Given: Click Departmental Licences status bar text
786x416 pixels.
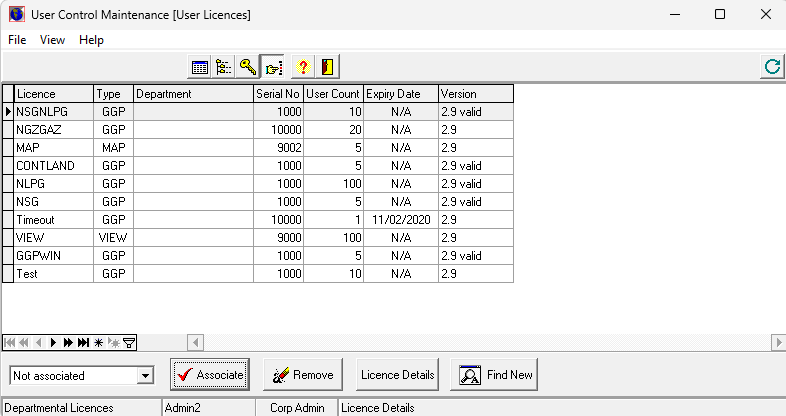Looking at the screenshot, I should click(x=59, y=408).
